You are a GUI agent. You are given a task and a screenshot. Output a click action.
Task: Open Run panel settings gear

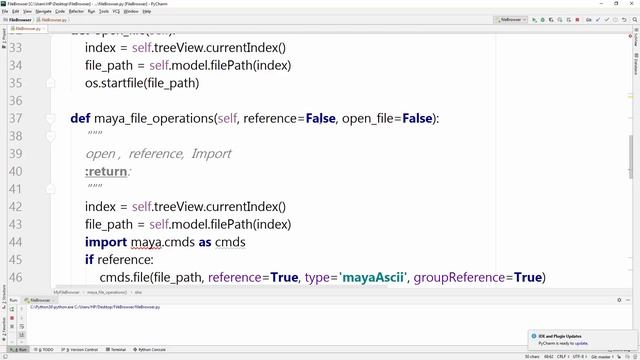tap(619, 300)
